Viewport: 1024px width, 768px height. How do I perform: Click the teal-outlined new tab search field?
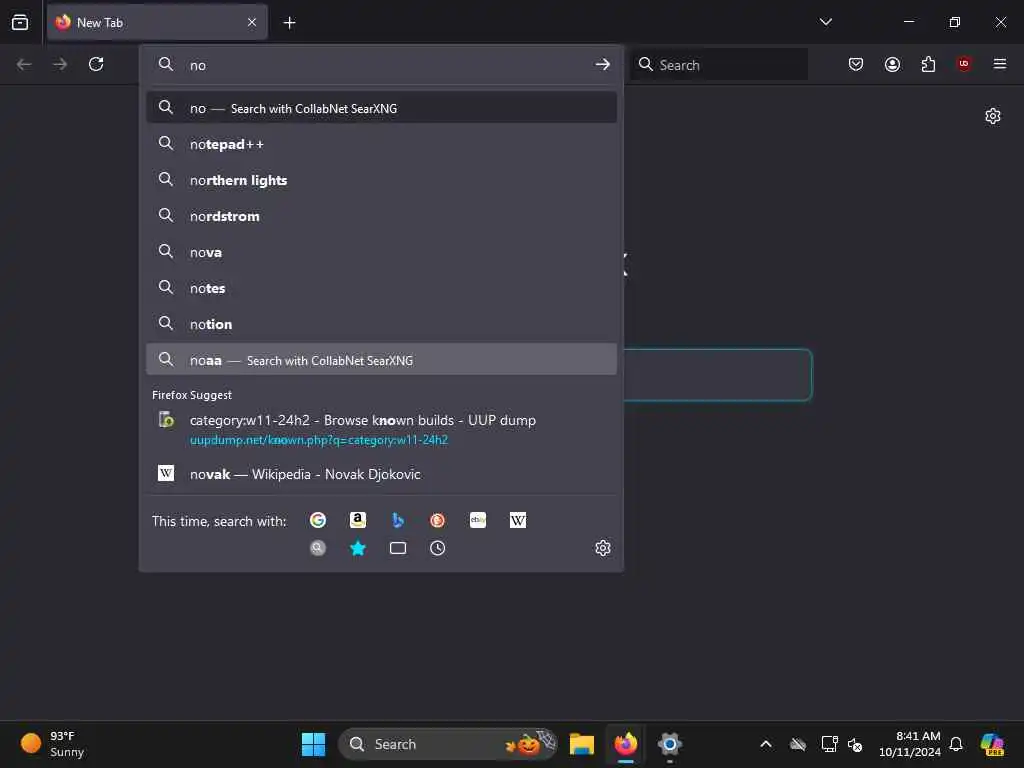pyautogui.click(x=718, y=375)
